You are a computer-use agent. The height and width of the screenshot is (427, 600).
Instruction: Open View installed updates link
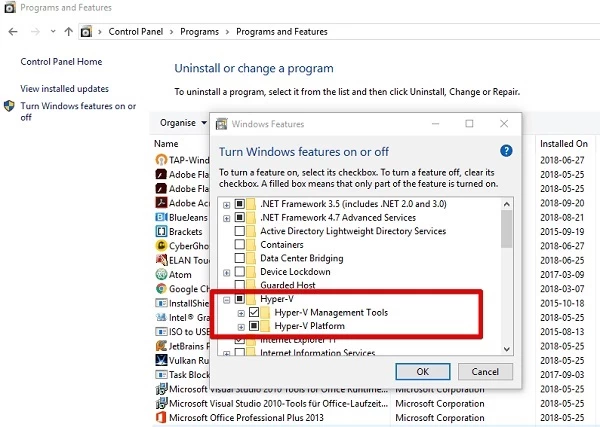coord(65,89)
